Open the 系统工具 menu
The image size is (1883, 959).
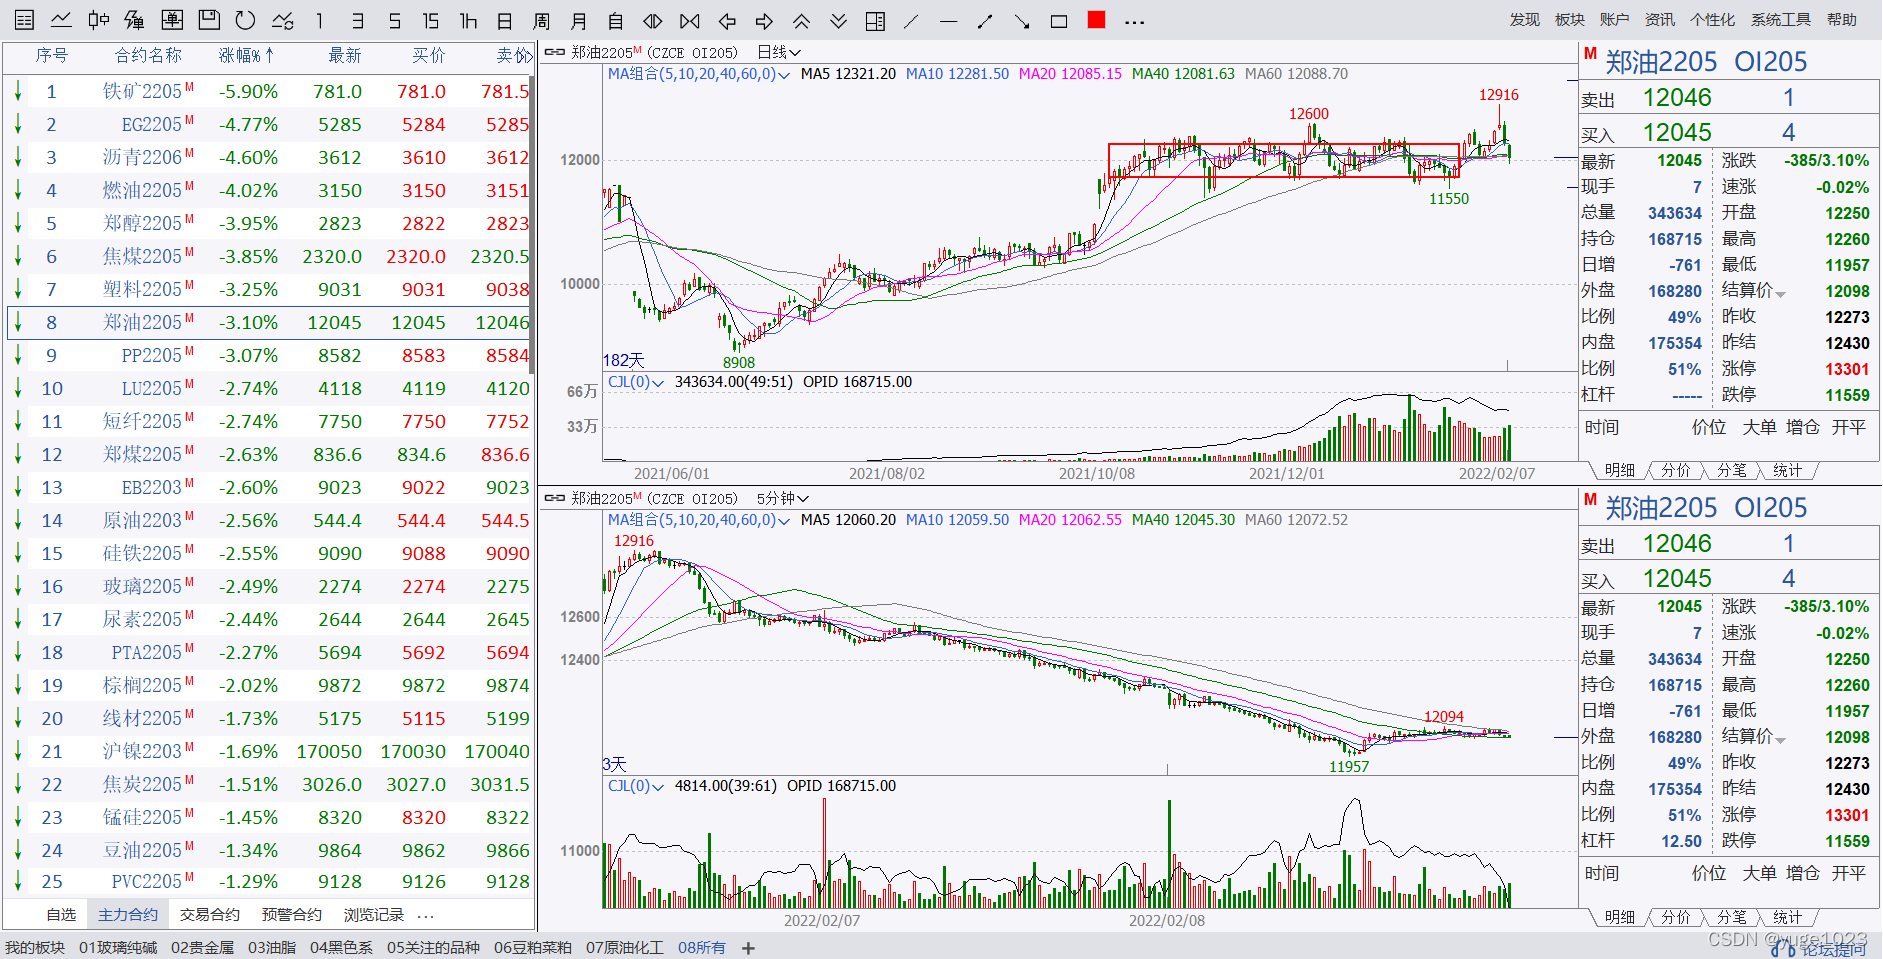[1780, 20]
